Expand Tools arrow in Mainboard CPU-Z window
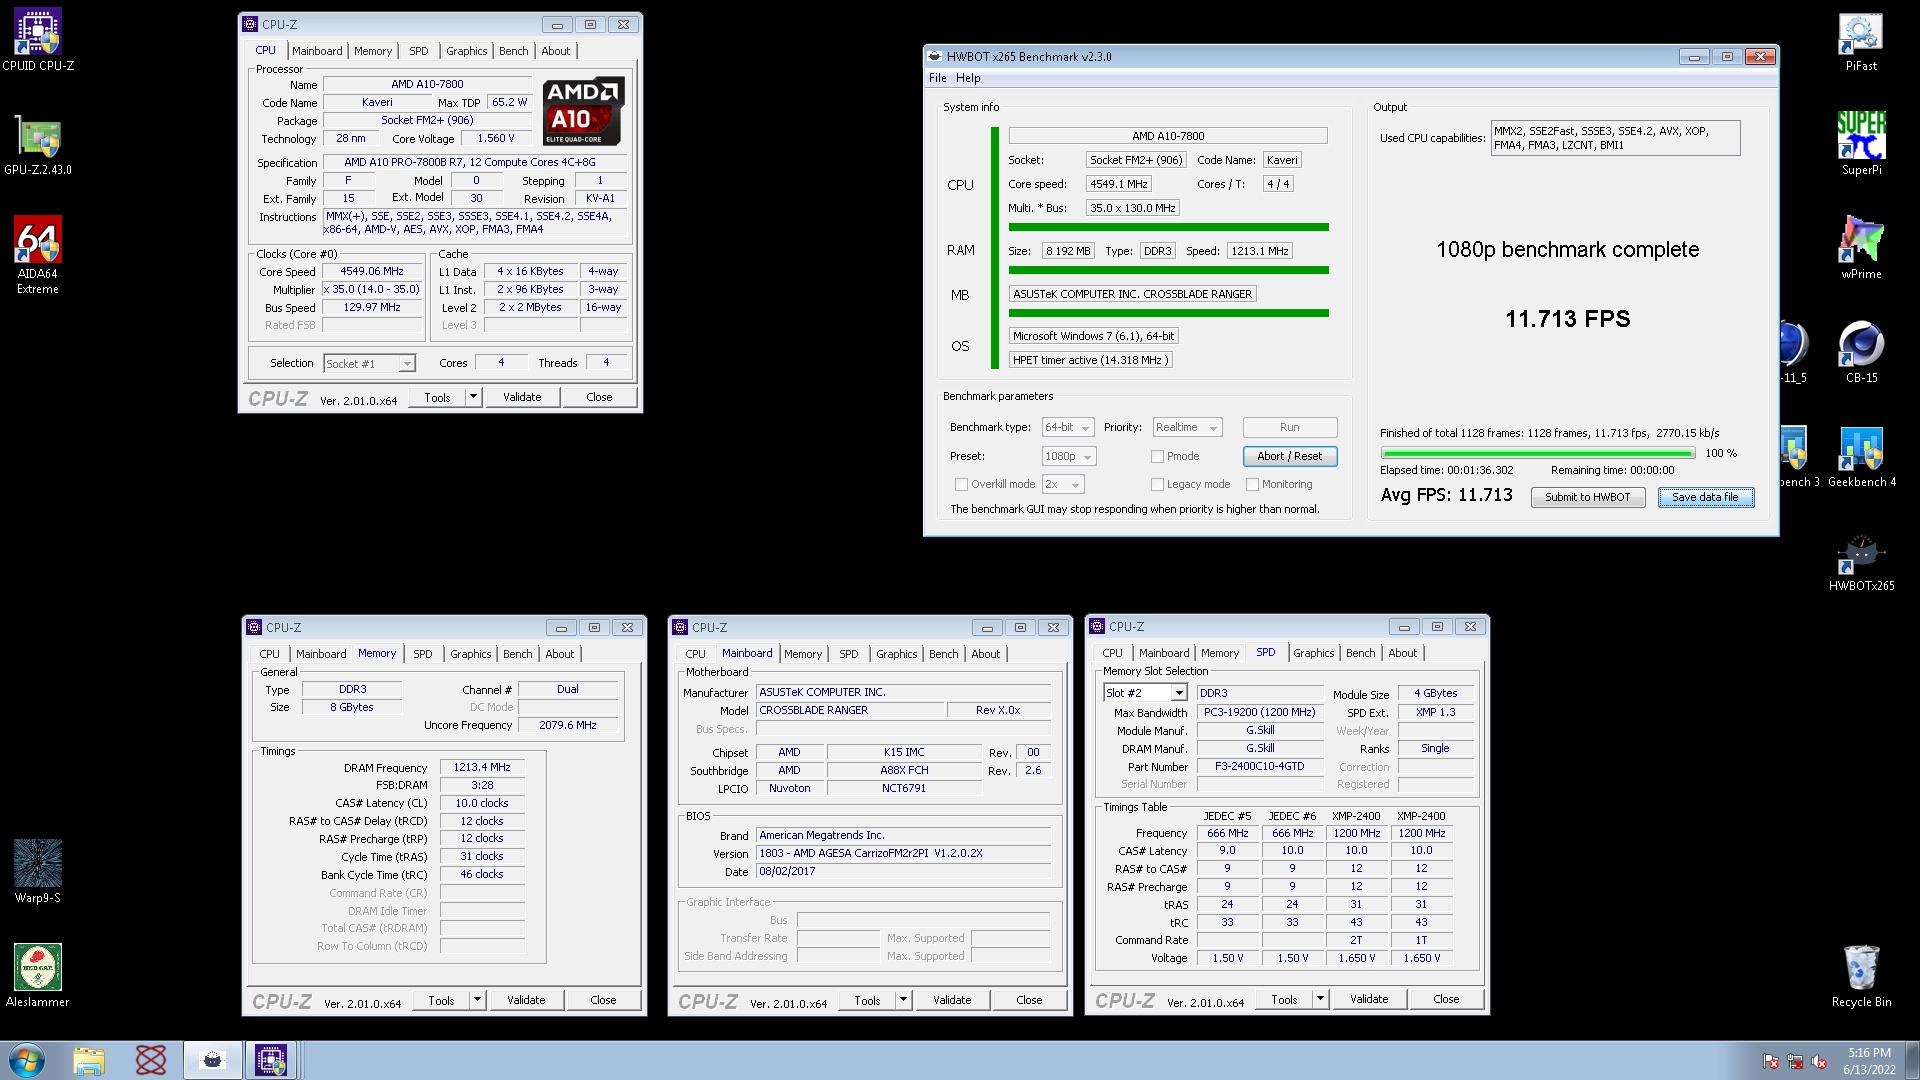This screenshot has width=1920, height=1080. click(x=904, y=1000)
